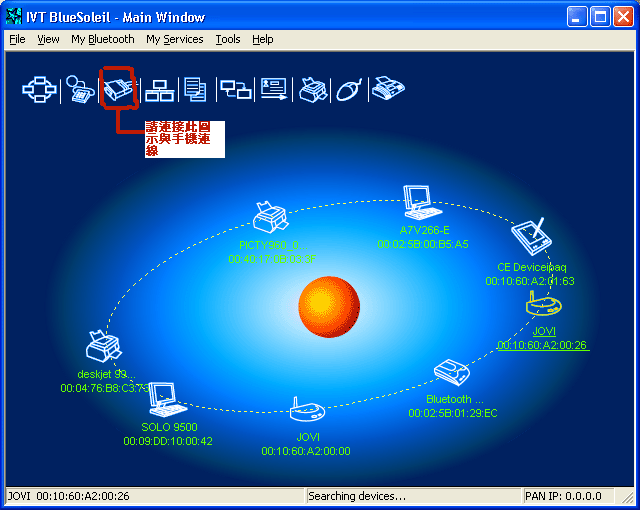Image resolution: width=640 pixels, height=510 pixels.
Task: Open the View menu
Action: pos(48,39)
